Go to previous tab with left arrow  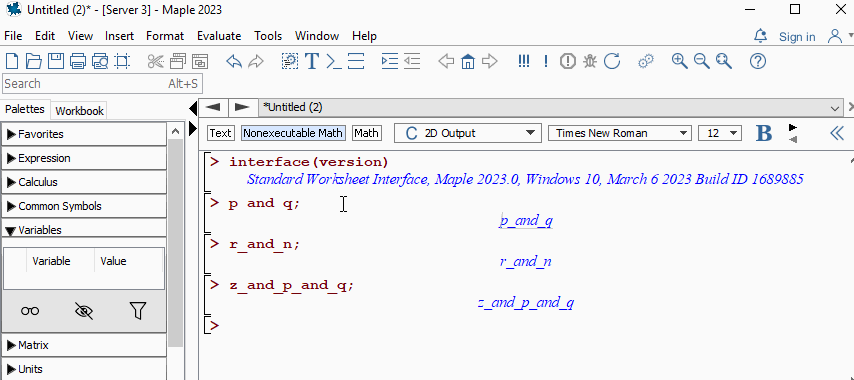point(213,107)
